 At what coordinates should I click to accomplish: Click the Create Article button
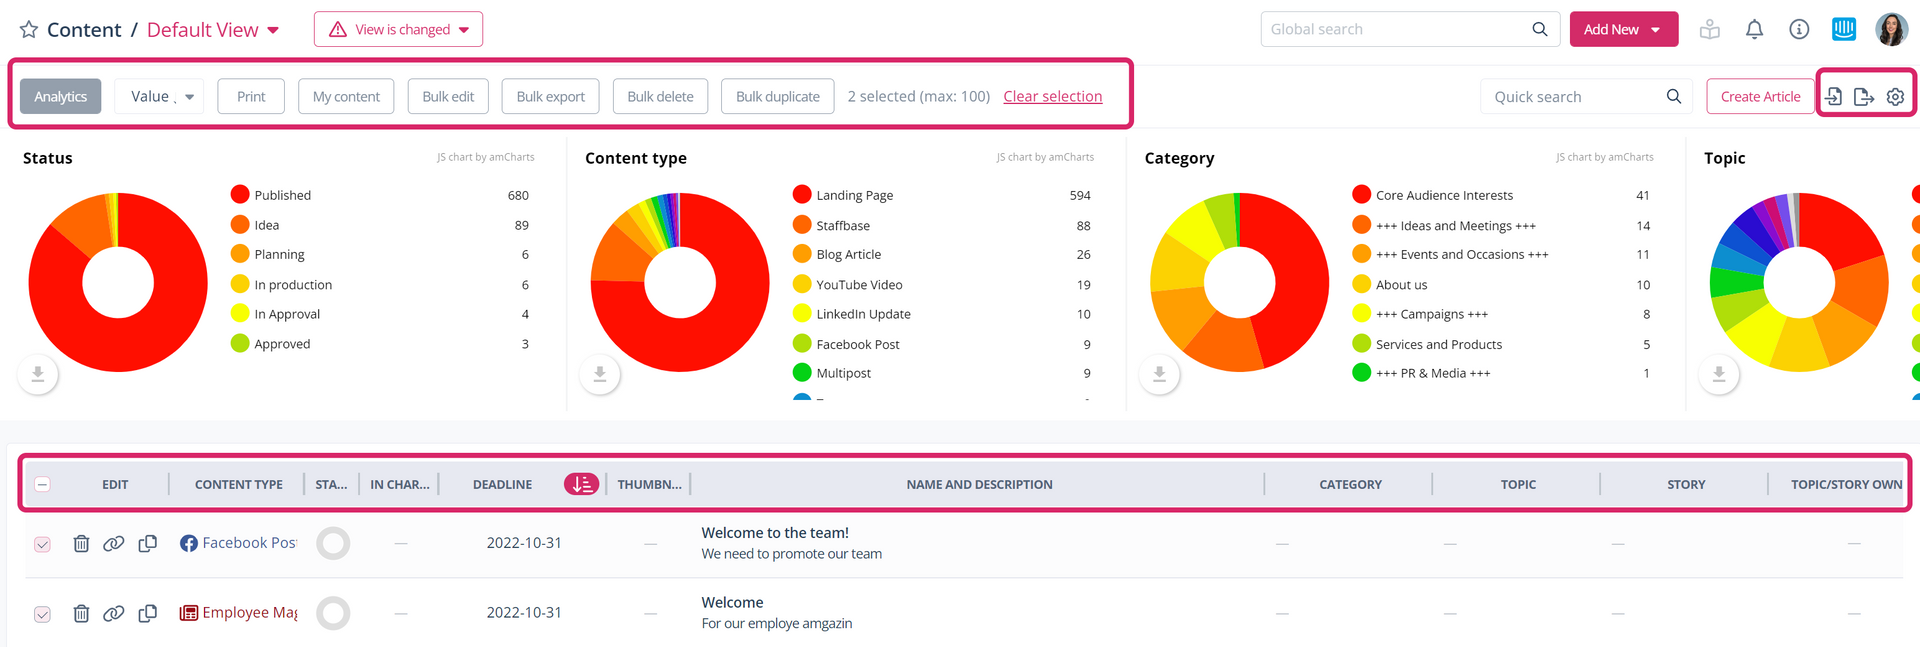[x=1759, y=97]
